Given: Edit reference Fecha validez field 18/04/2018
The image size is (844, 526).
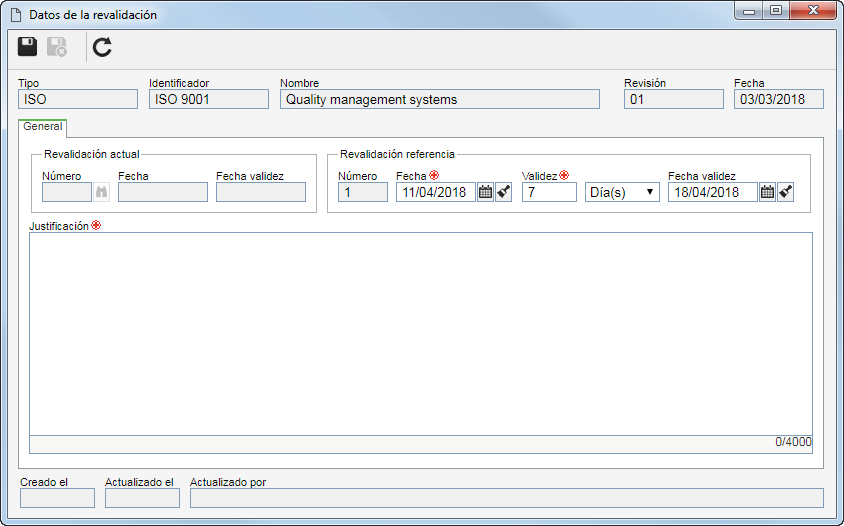Looking at the screenshot, I should point(713,192).
